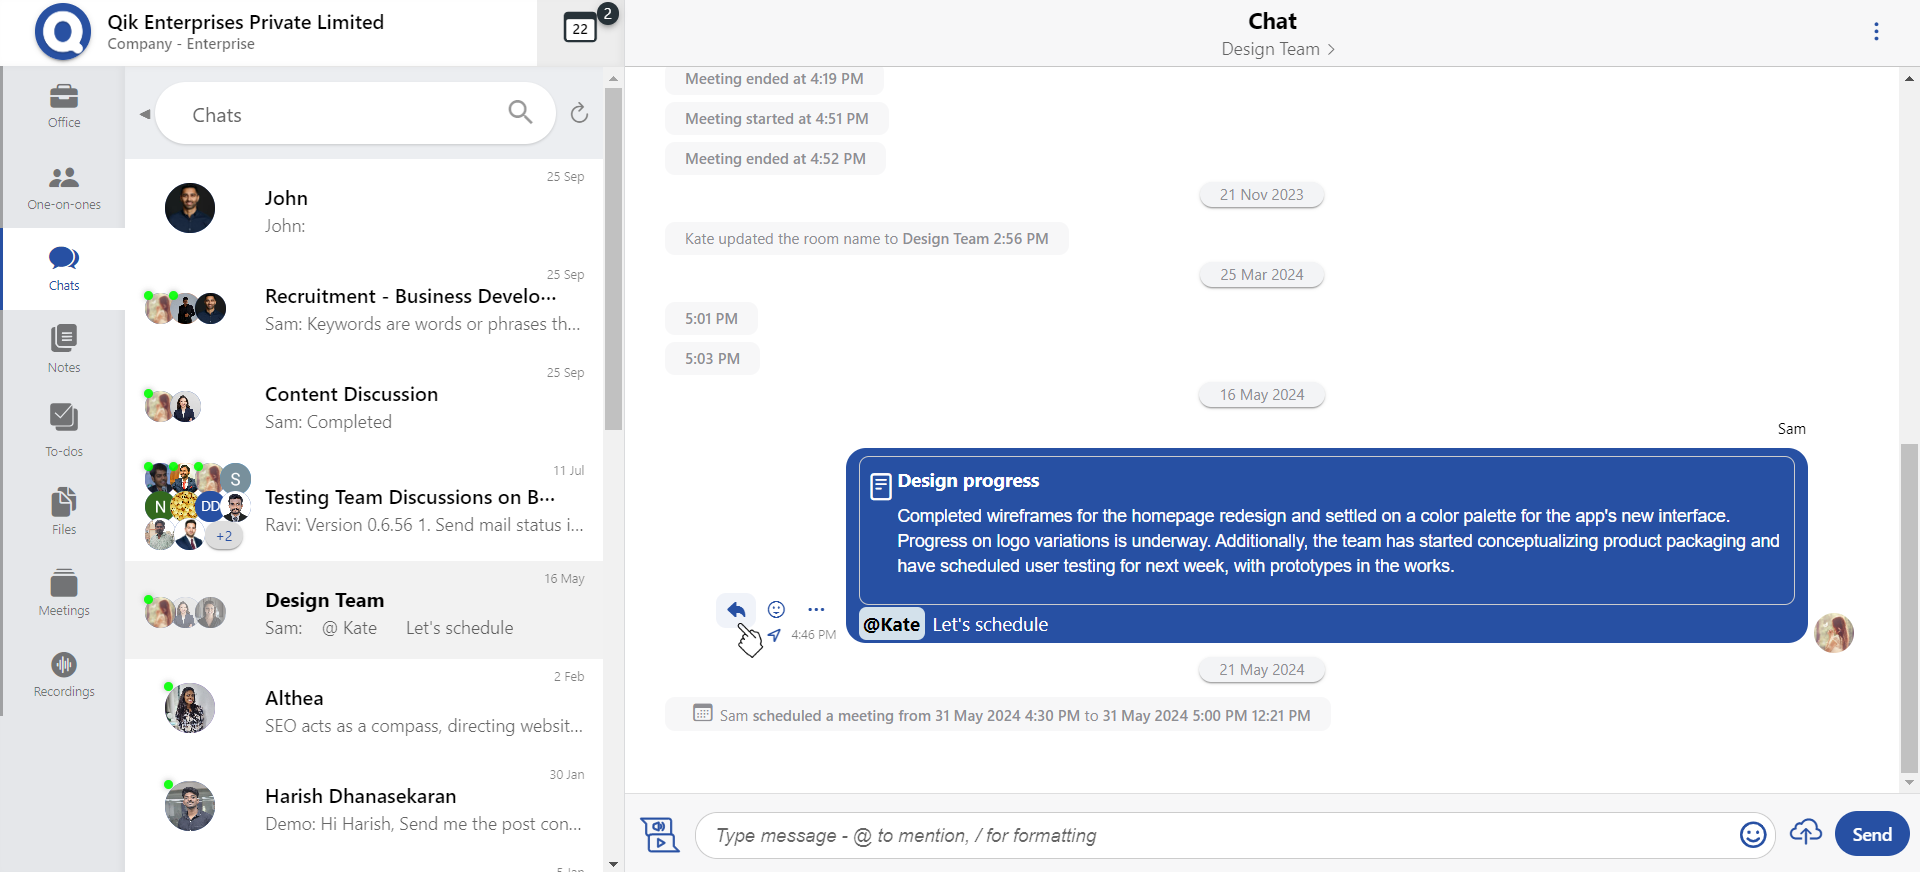Switch to the Notes tab
The width and height of the screenshot is (1920, 872).
pos(64,349)
